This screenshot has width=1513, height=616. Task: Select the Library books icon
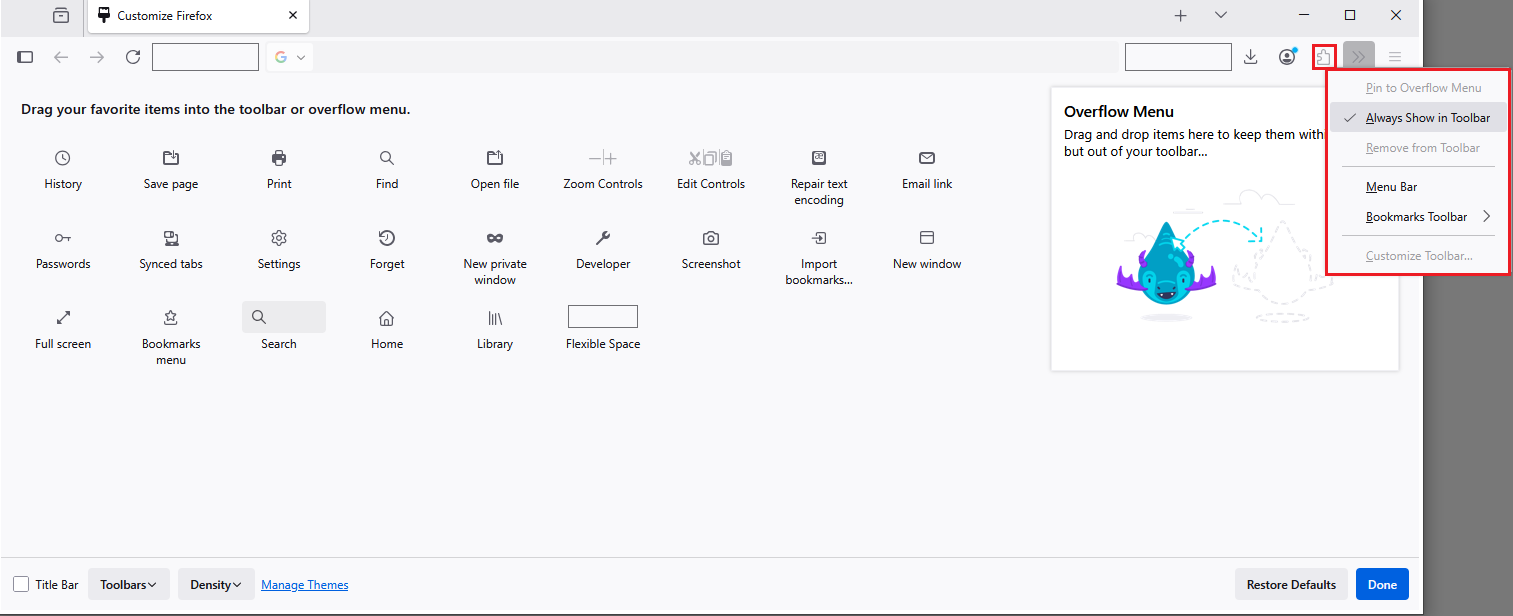click(x=495, y=318)
